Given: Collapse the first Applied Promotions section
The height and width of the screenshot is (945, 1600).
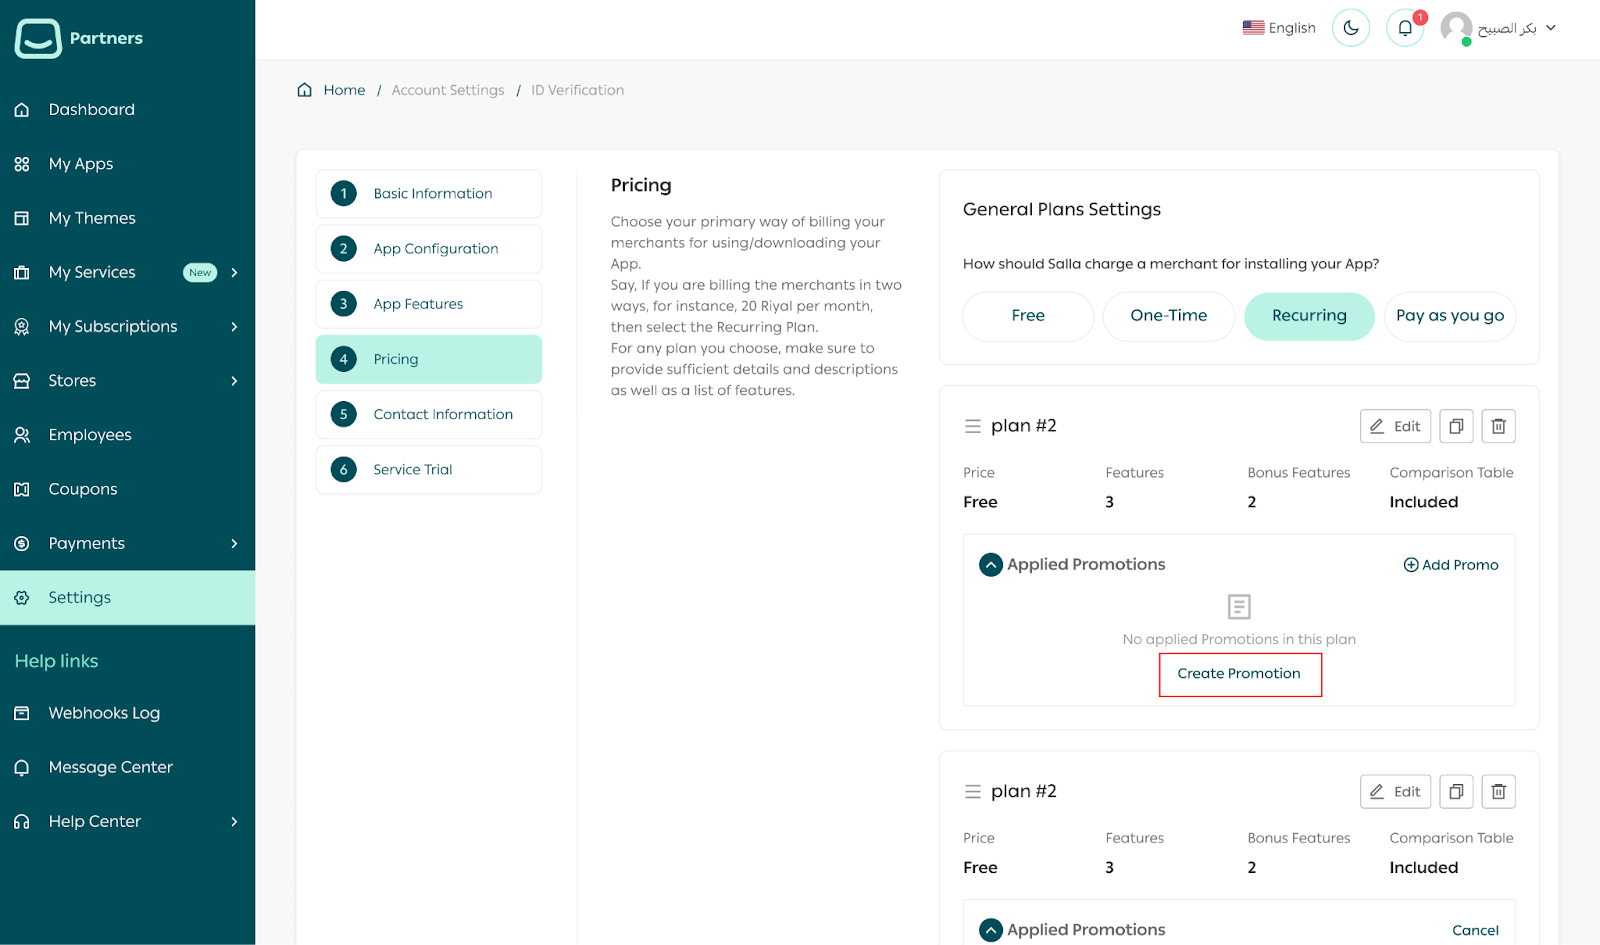Looking at the screenshot, I should point(990,565).
